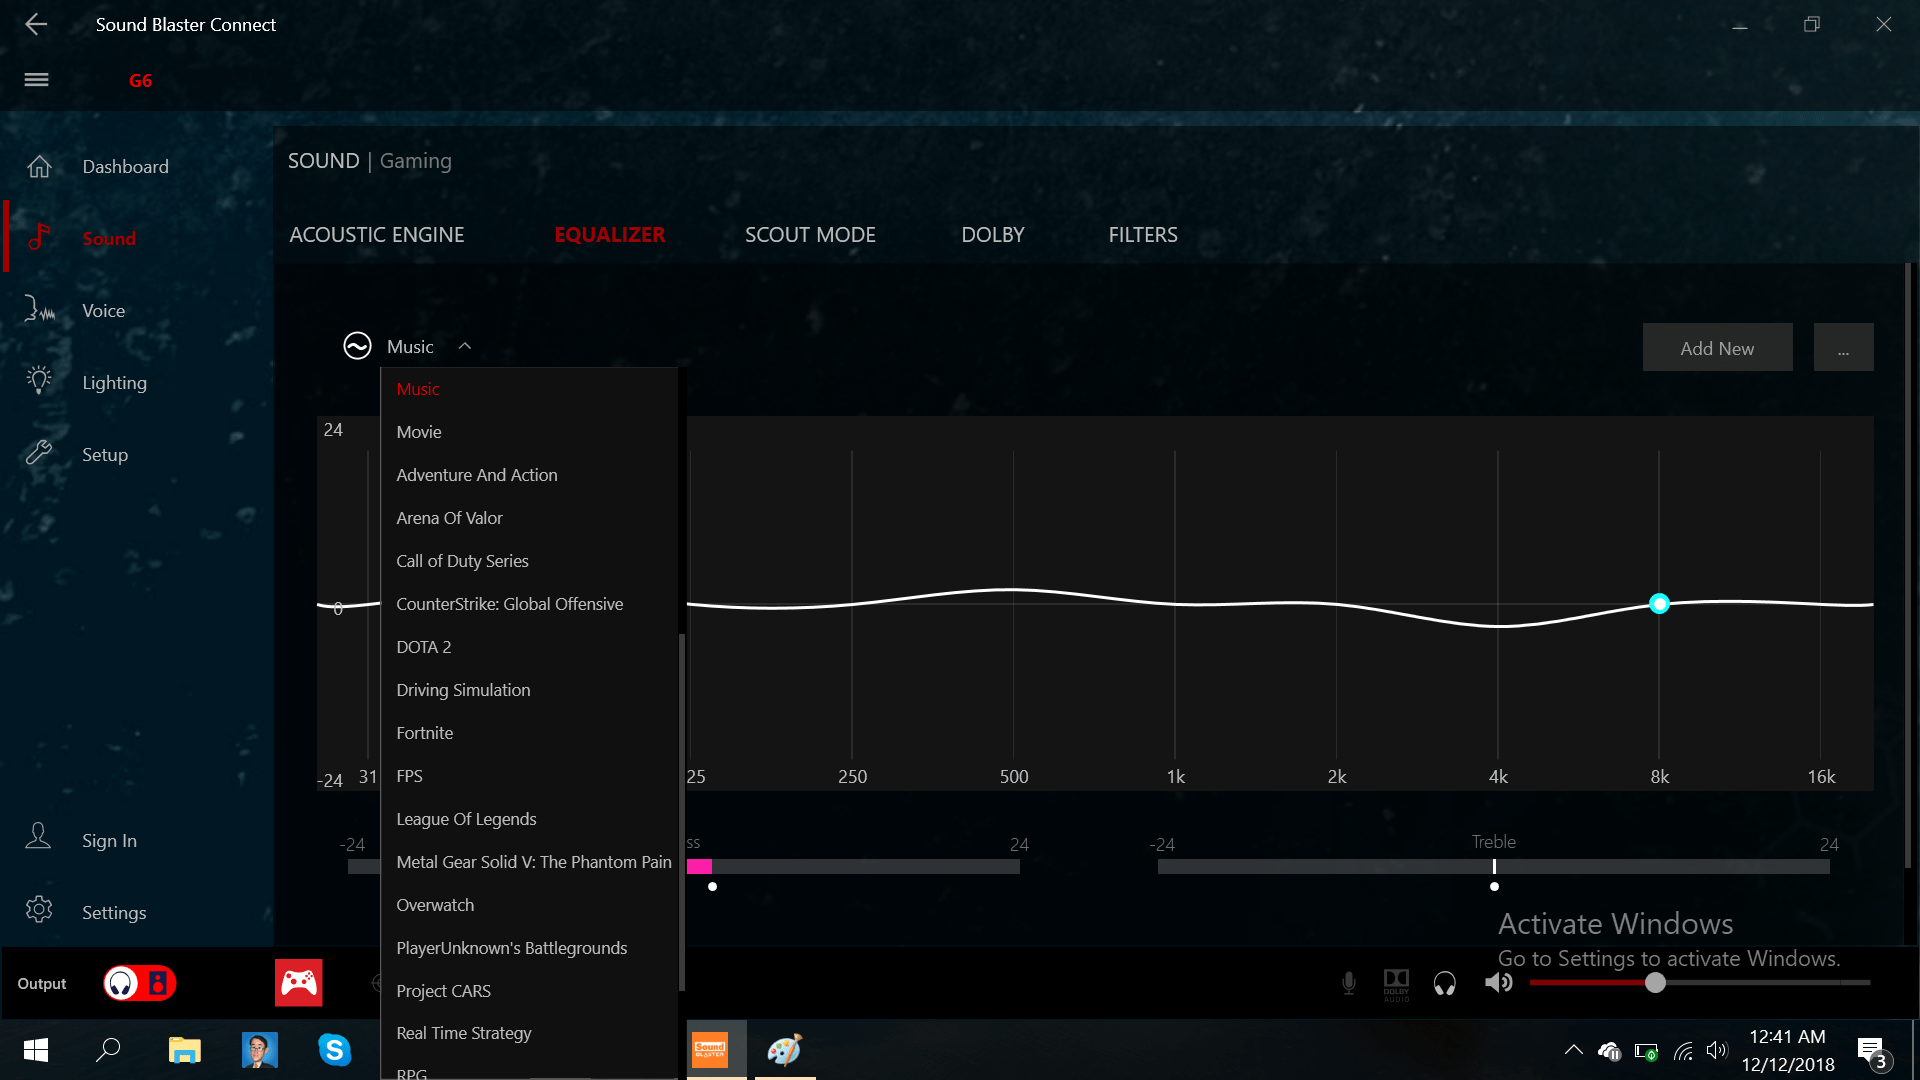
Task: Collapse the Music preset dropdown
Action: pyautogui.click(x=464, y=346)
